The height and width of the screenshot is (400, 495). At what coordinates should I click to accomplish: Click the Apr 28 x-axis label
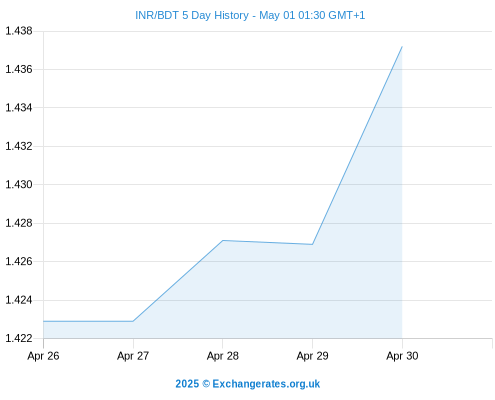pyautogui.click(x=223, y=356)
